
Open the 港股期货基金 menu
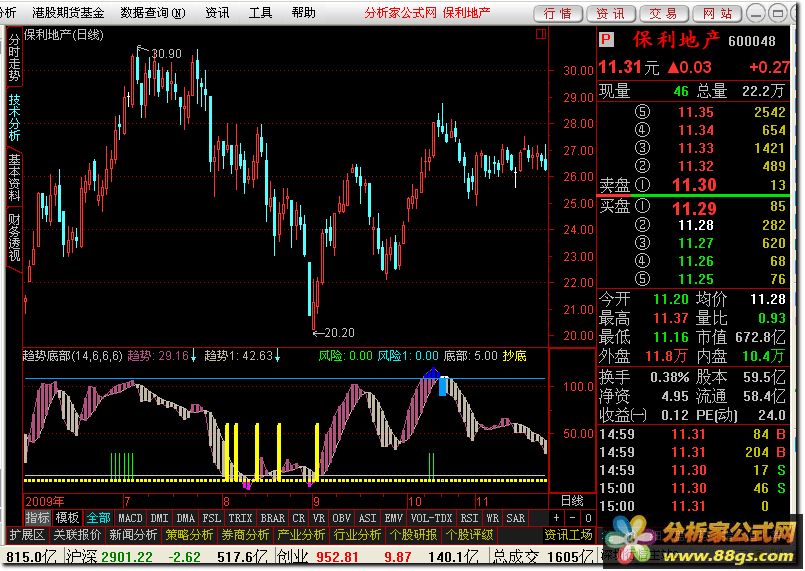click(x=68, y=13)
